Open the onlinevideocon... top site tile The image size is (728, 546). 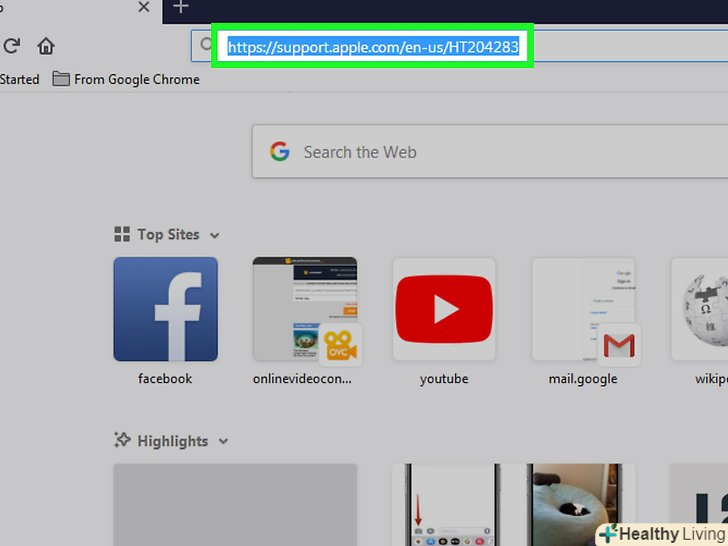point(305,309)
